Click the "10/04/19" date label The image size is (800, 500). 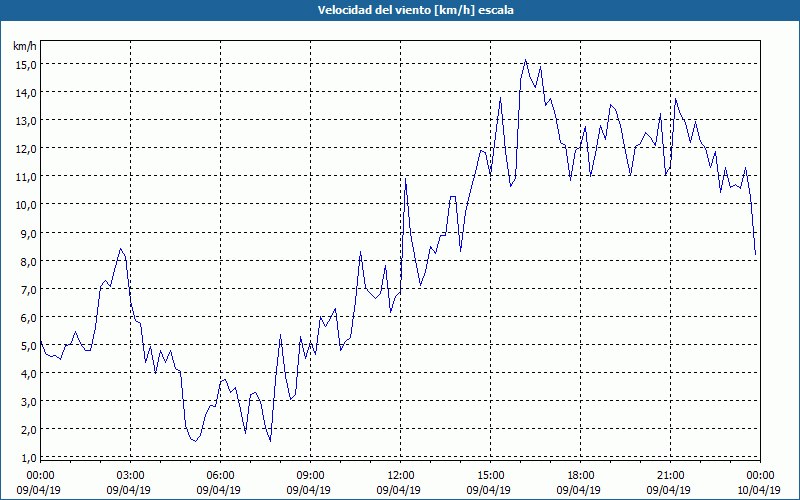pyautogui.click(x=759, y=490)
